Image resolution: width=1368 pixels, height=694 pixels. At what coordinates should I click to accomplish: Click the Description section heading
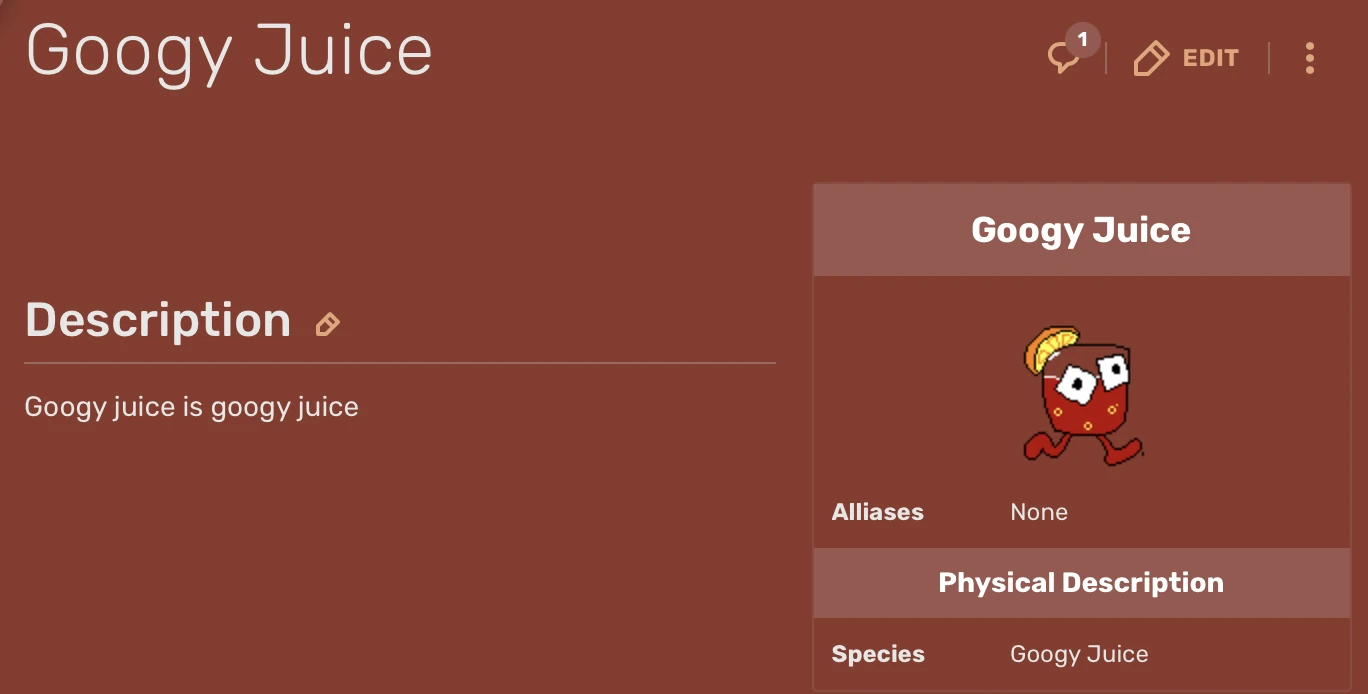pyautogui.click(x=156, y=320)
